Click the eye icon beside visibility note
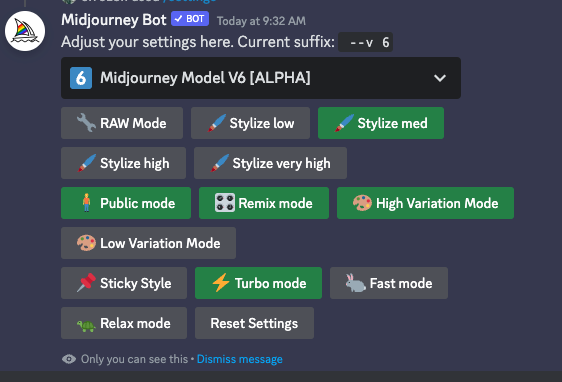The width and height of the screenshot is (562, 382). tap(69, 359)
